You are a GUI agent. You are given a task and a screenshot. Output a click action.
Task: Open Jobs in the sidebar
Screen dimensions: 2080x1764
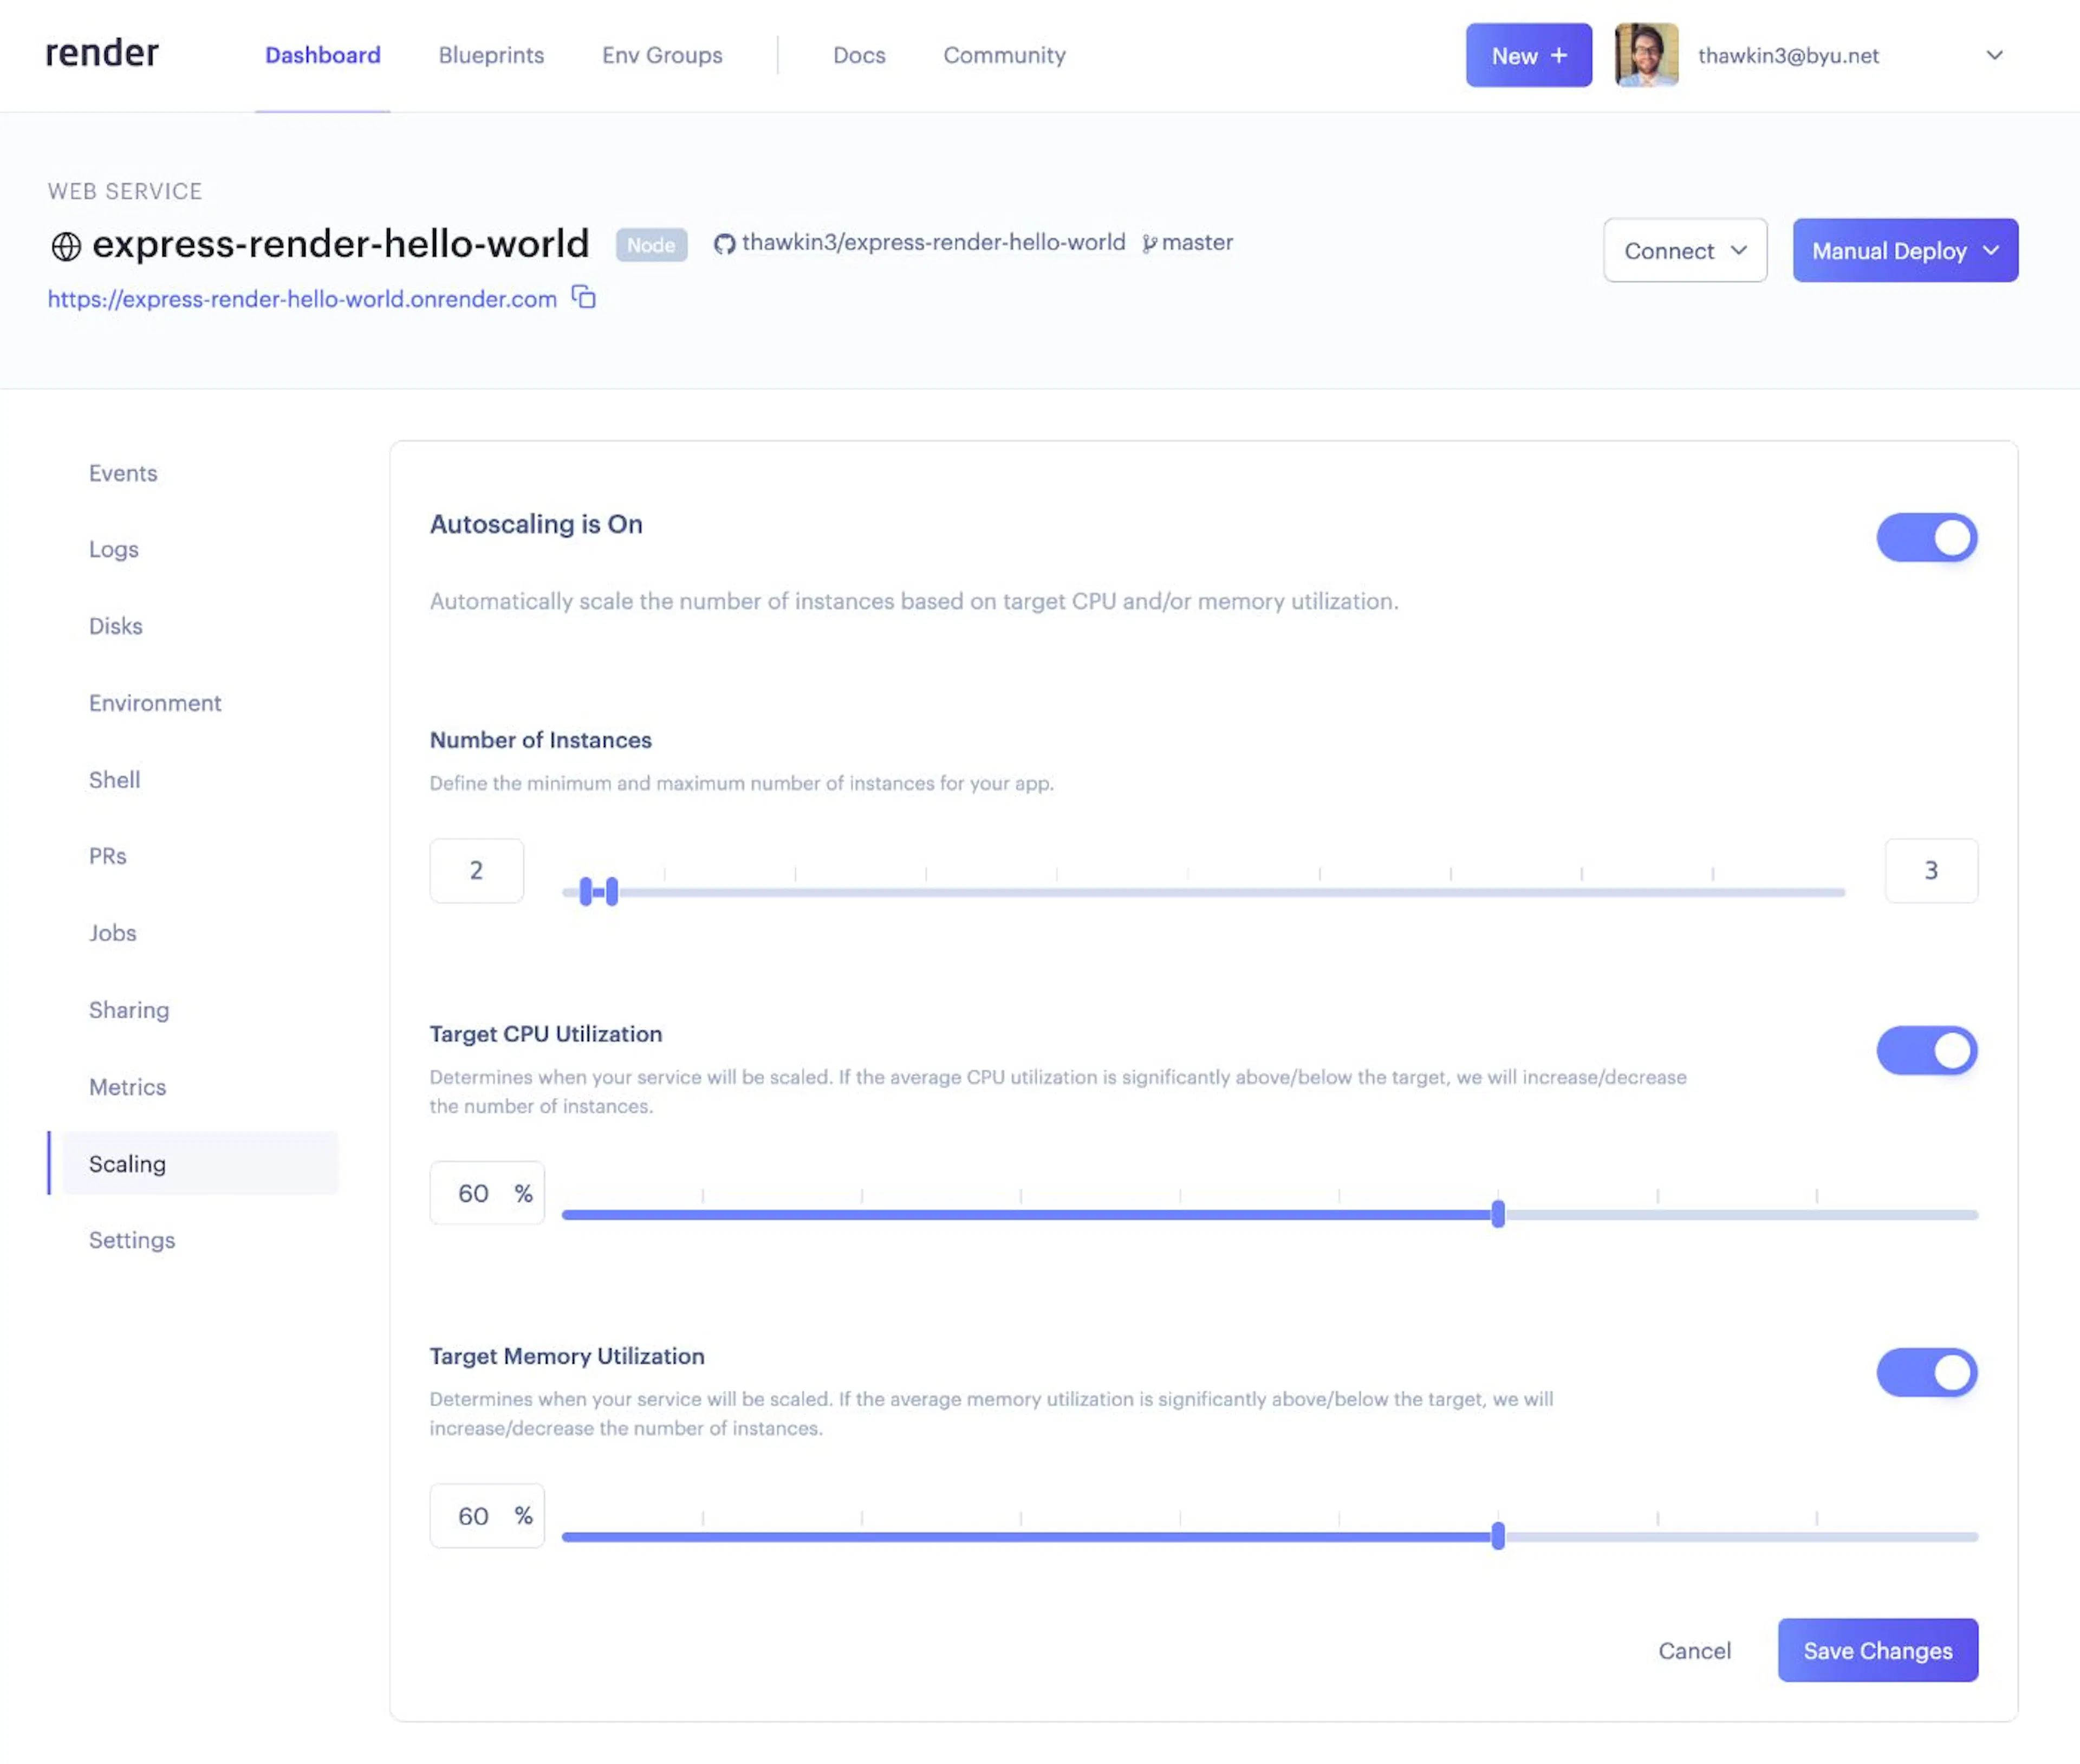(x=112, y=933)
